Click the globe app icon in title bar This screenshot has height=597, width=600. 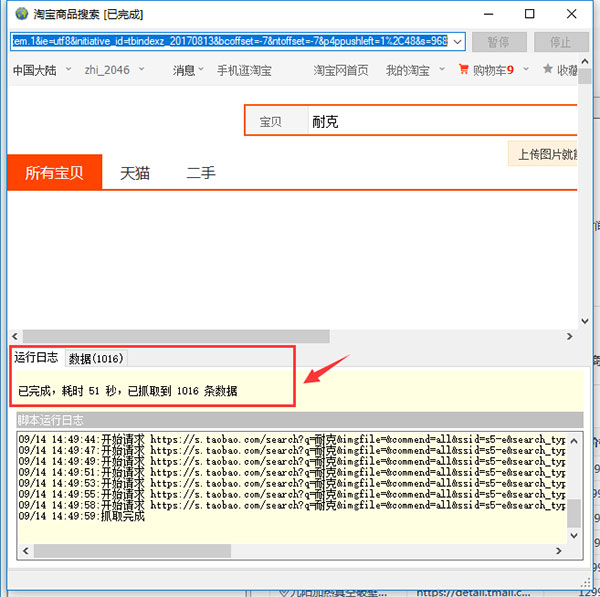[22, 14]
